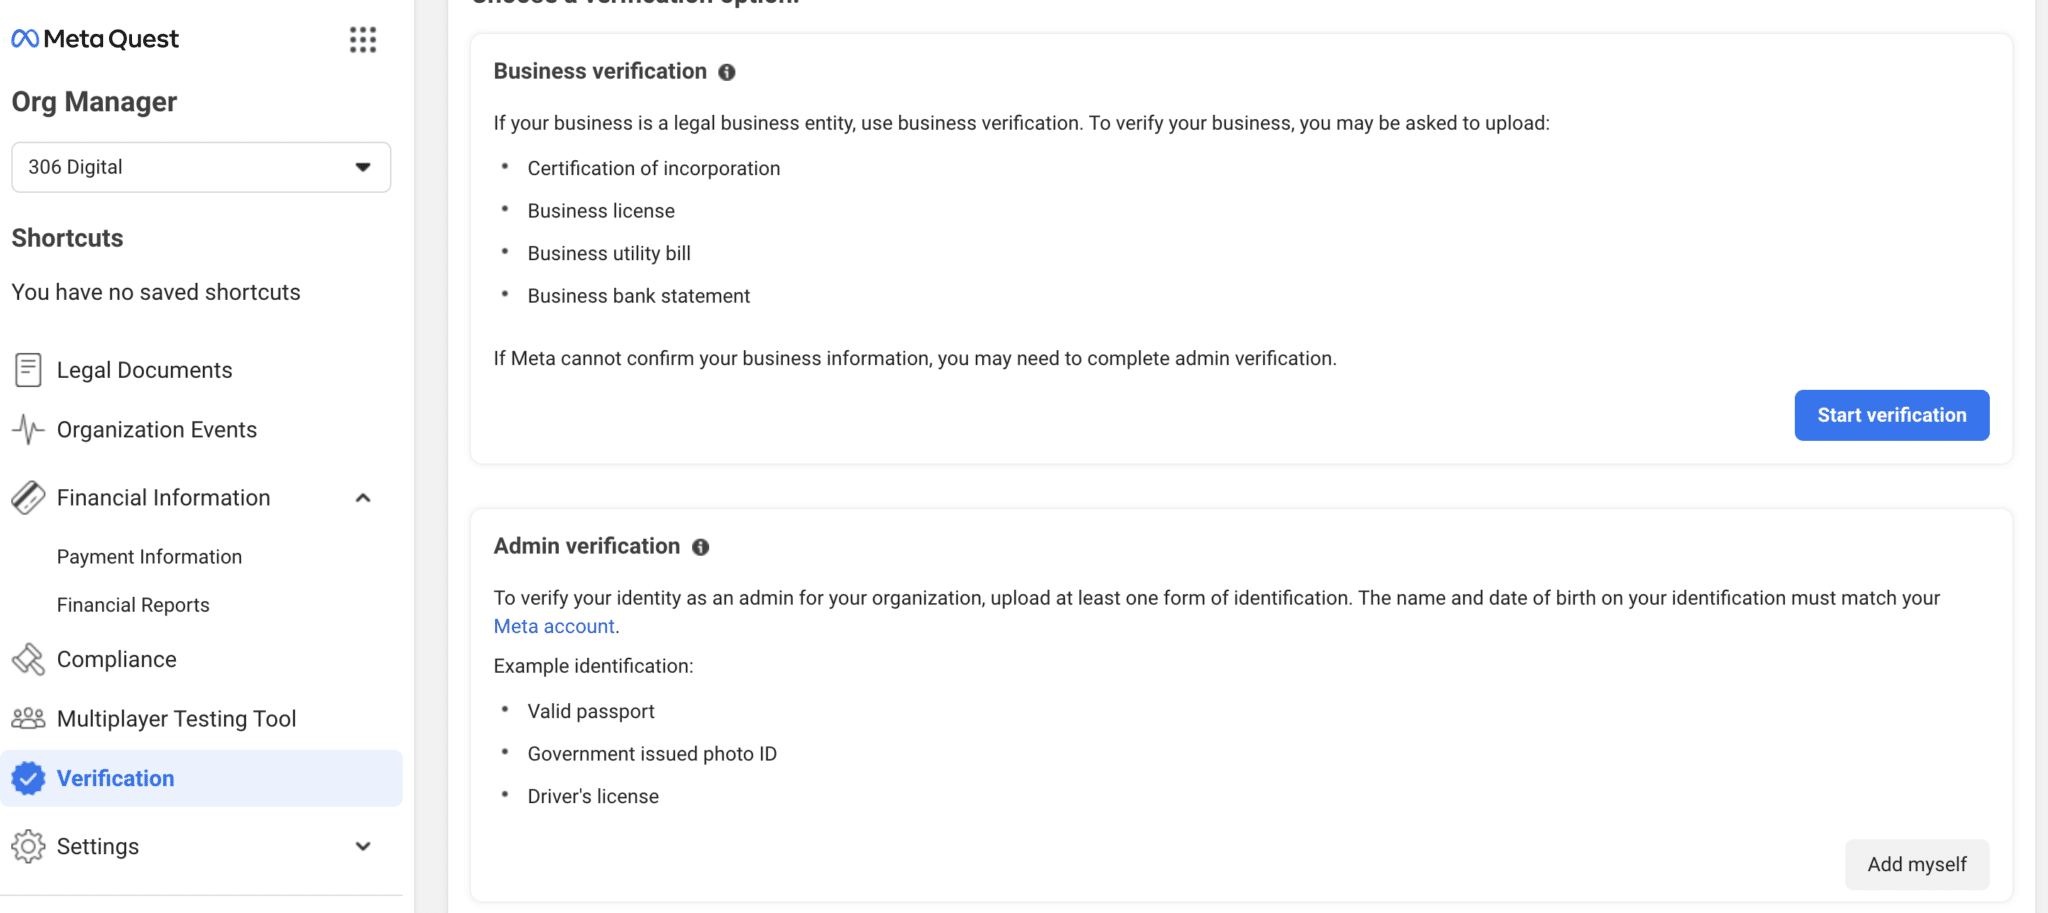Open Financial Reports page
The height and width of the screenshot is (913, 2048).
[x=133, y=605]
